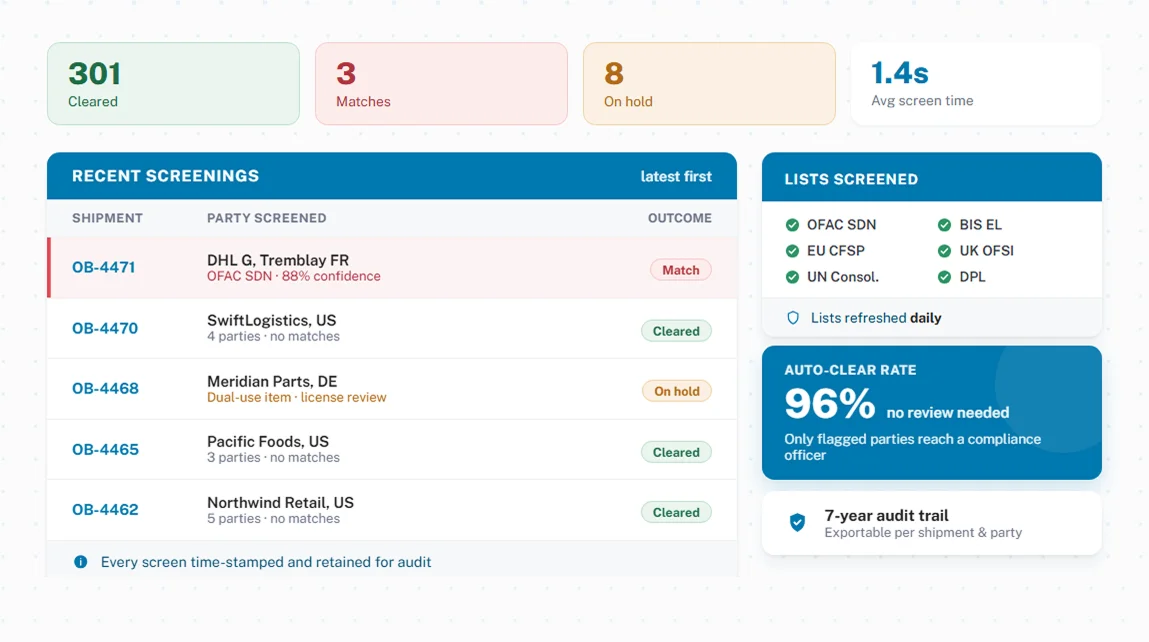The width and height of the screenshot is (1149, 642).
Task: Click the SHIPMENT column header
Action: click(x=107, y=218)
